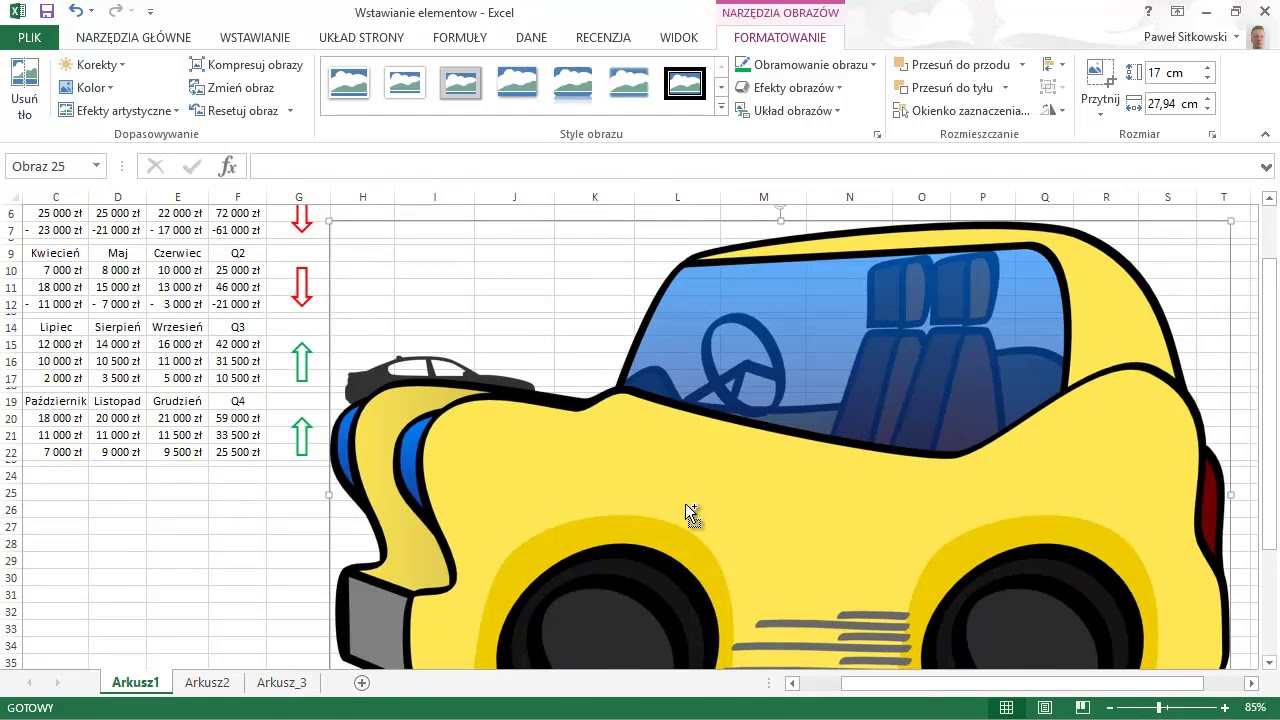Expand the formula bar with the arrow
This screenshot has width=1280, height=720.
(x=1266, y=167)
